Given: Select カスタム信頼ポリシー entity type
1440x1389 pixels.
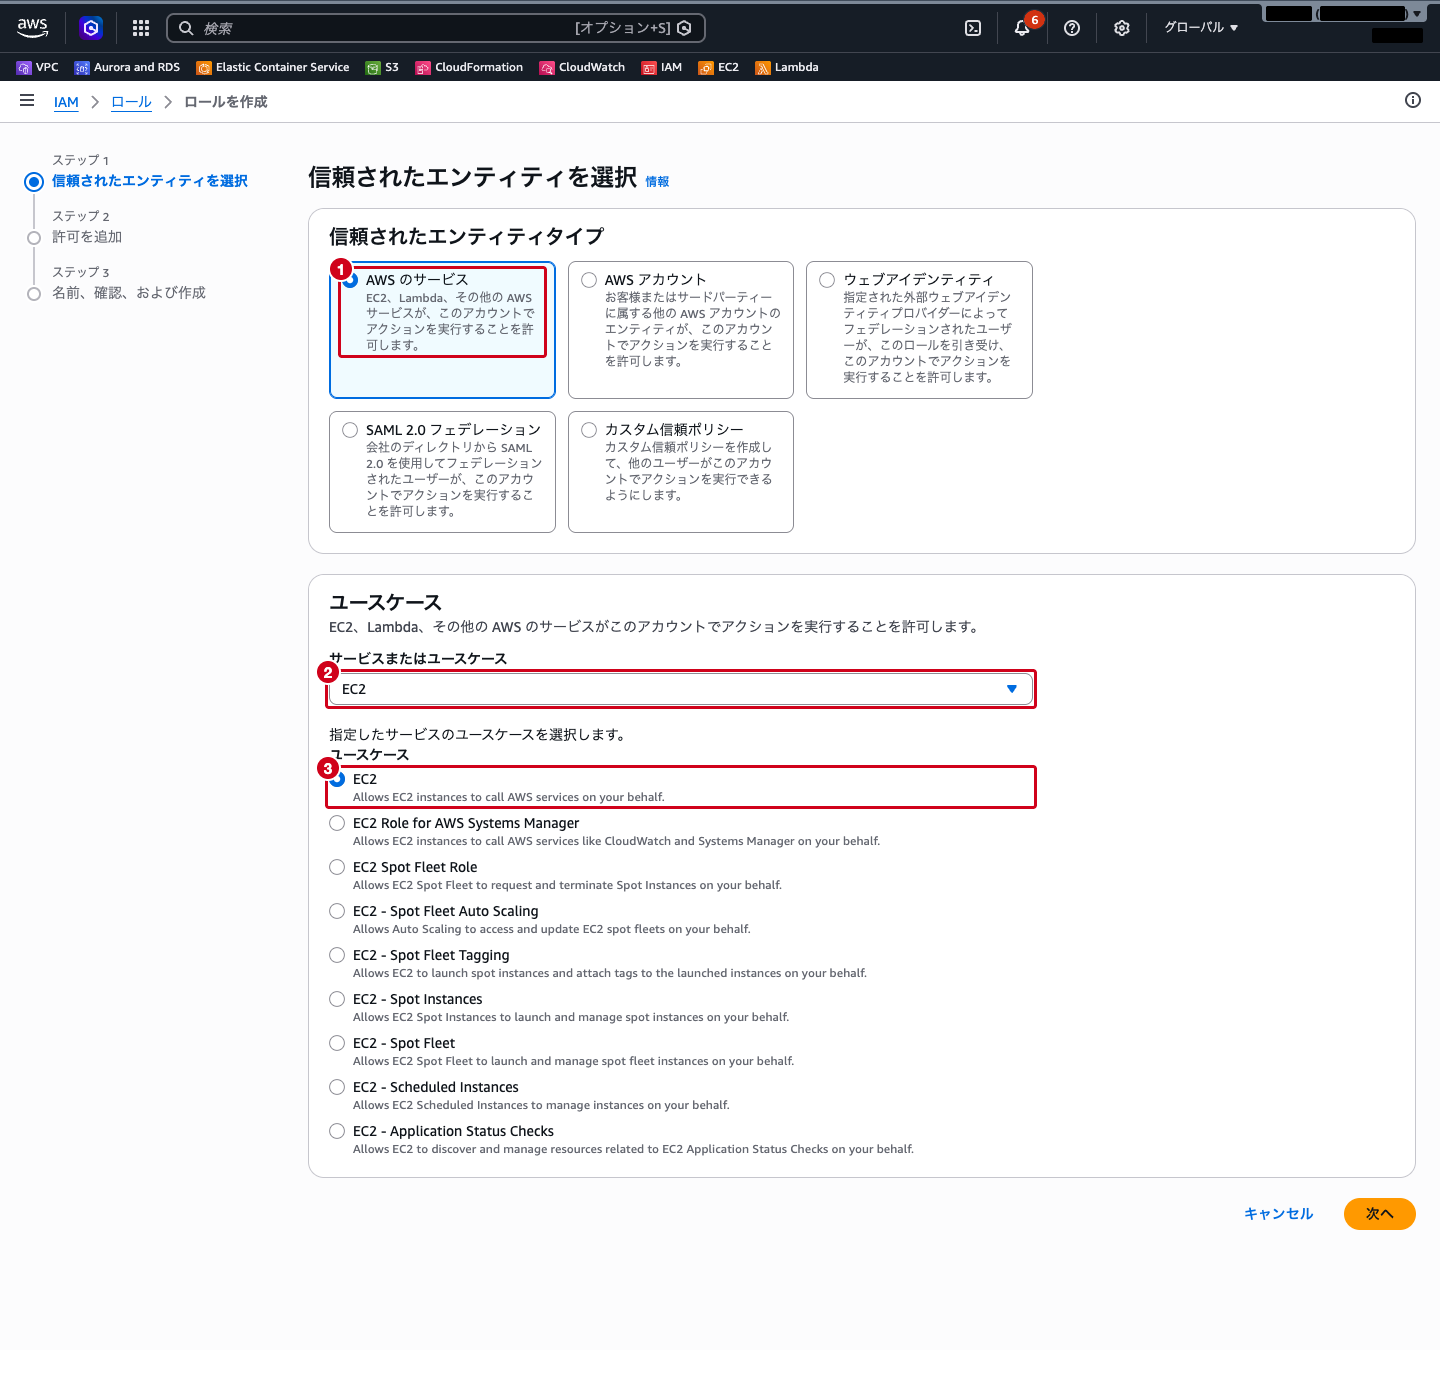Looking at the screenshot, I should (x=681, y=472).
